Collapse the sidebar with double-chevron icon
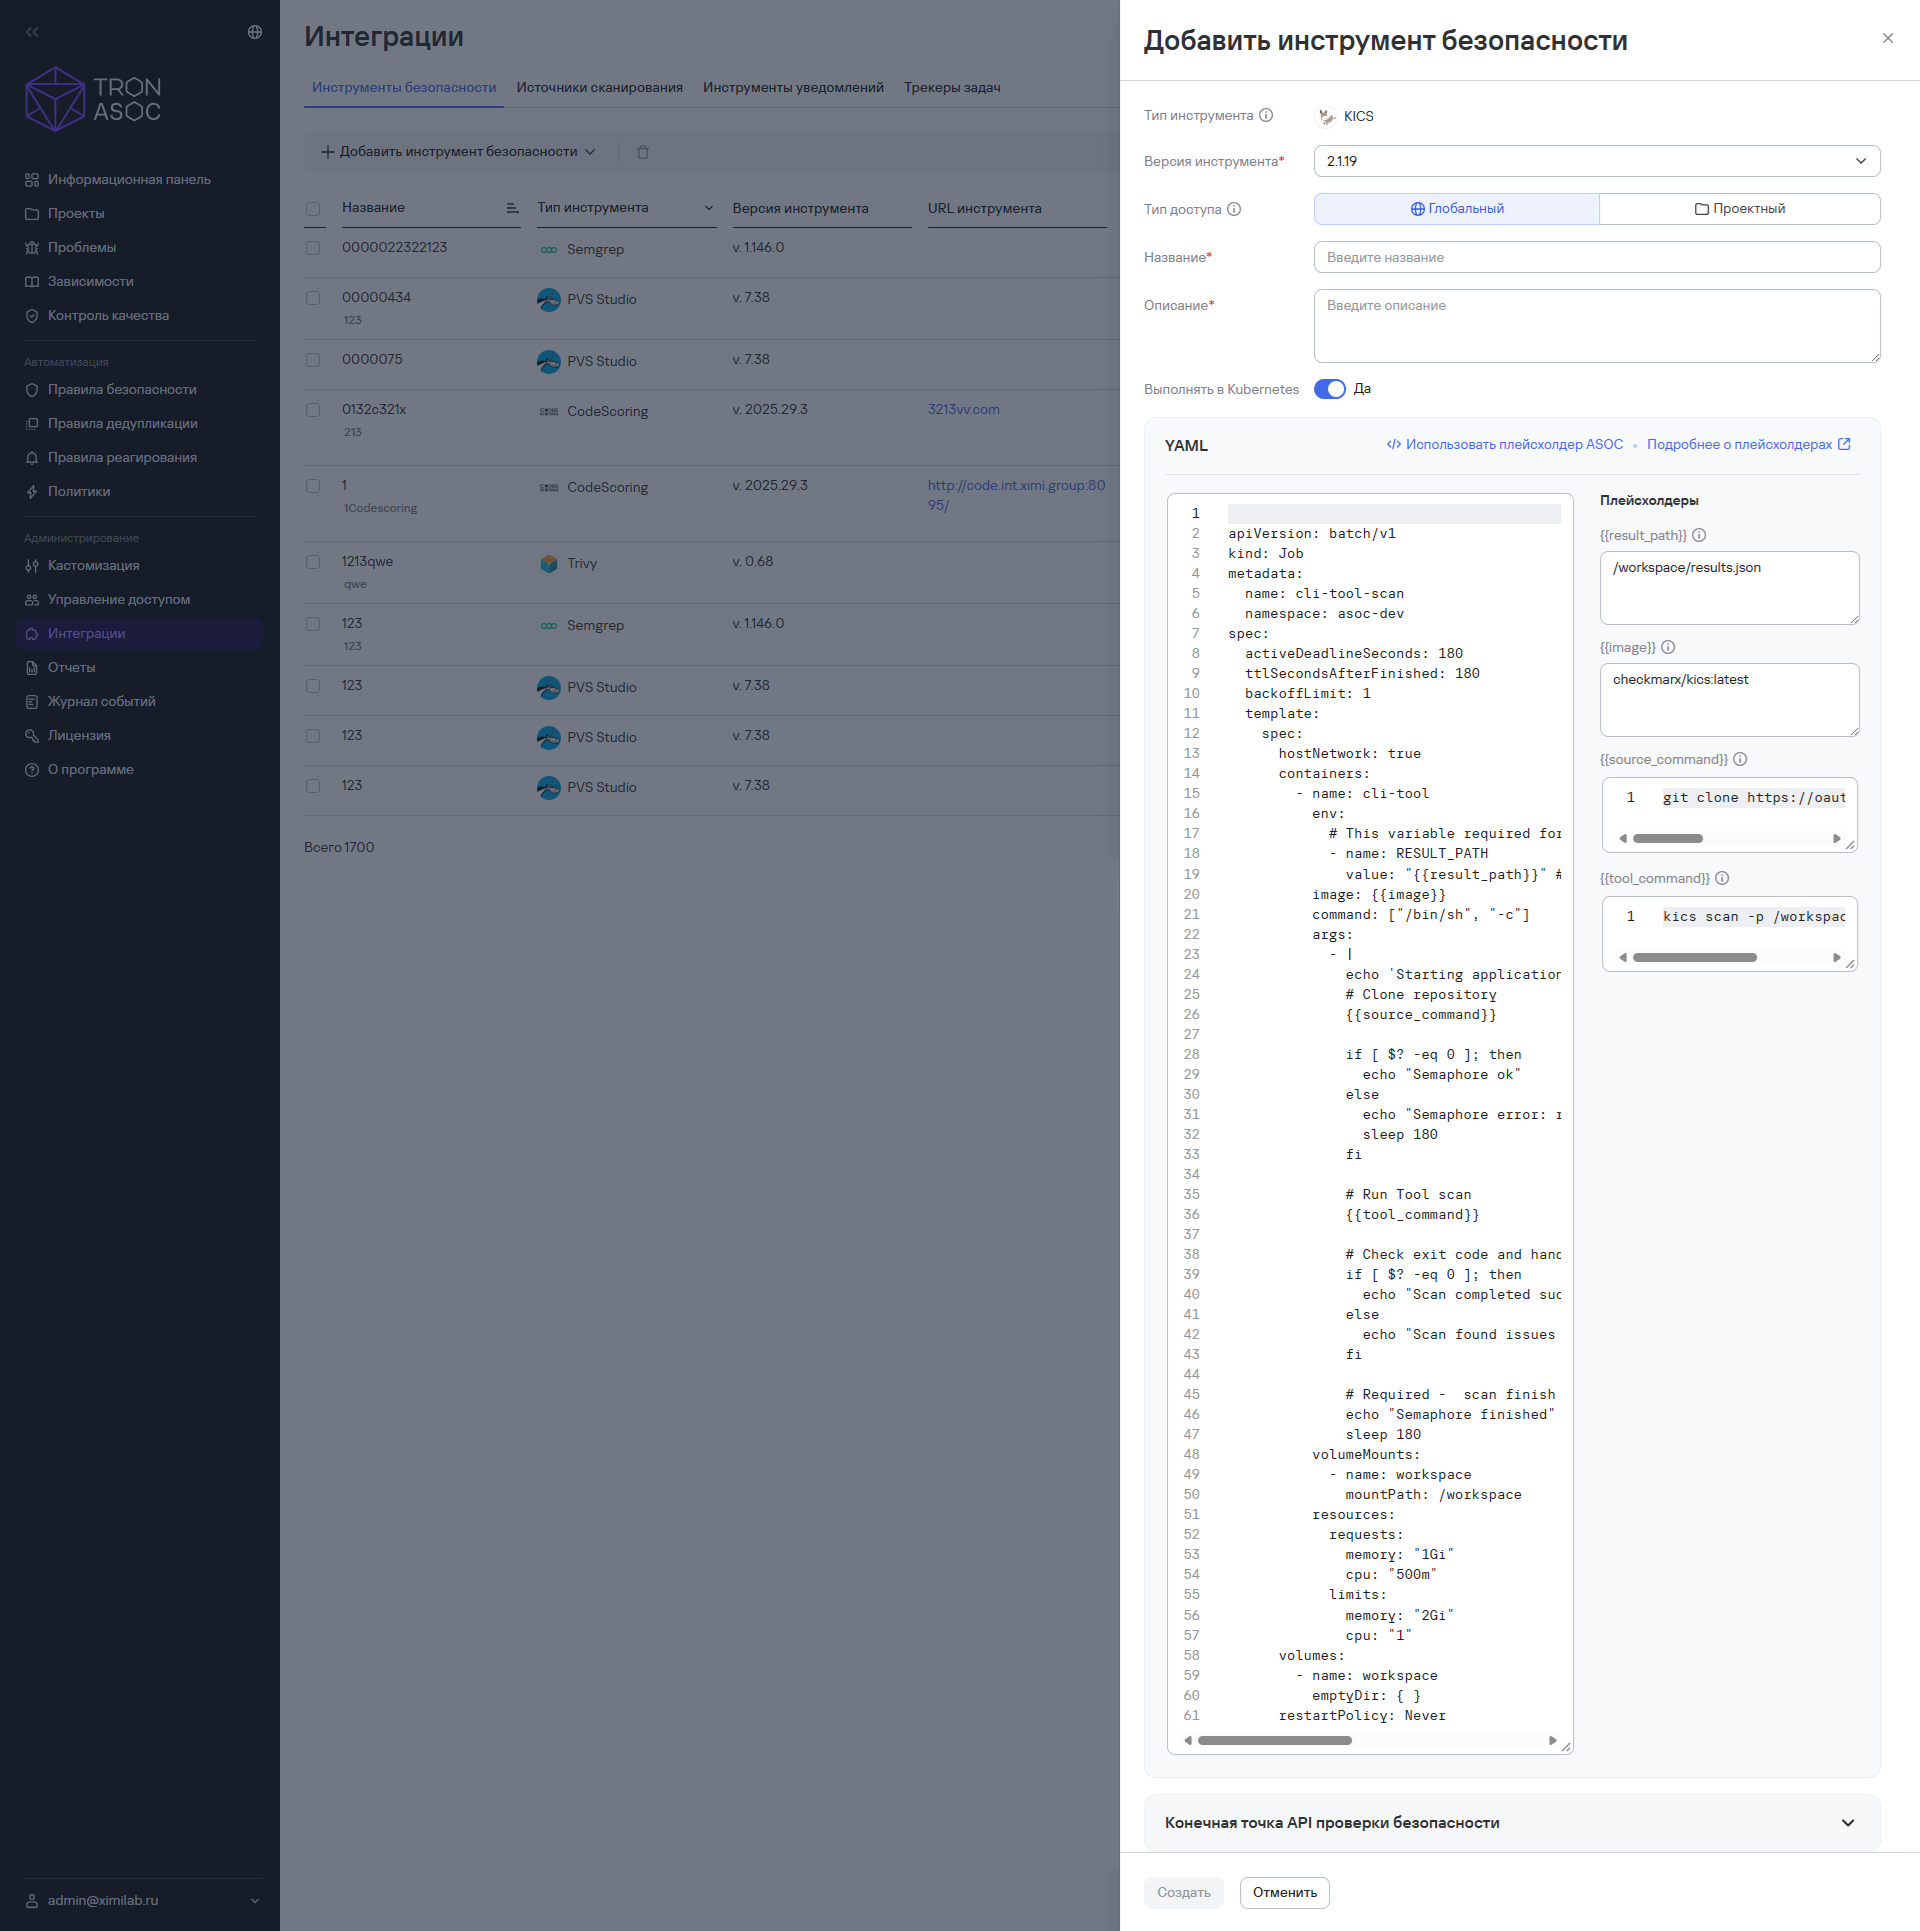Image resolution: width=1920 pixels, height=1931 pixels. [32, 32]
